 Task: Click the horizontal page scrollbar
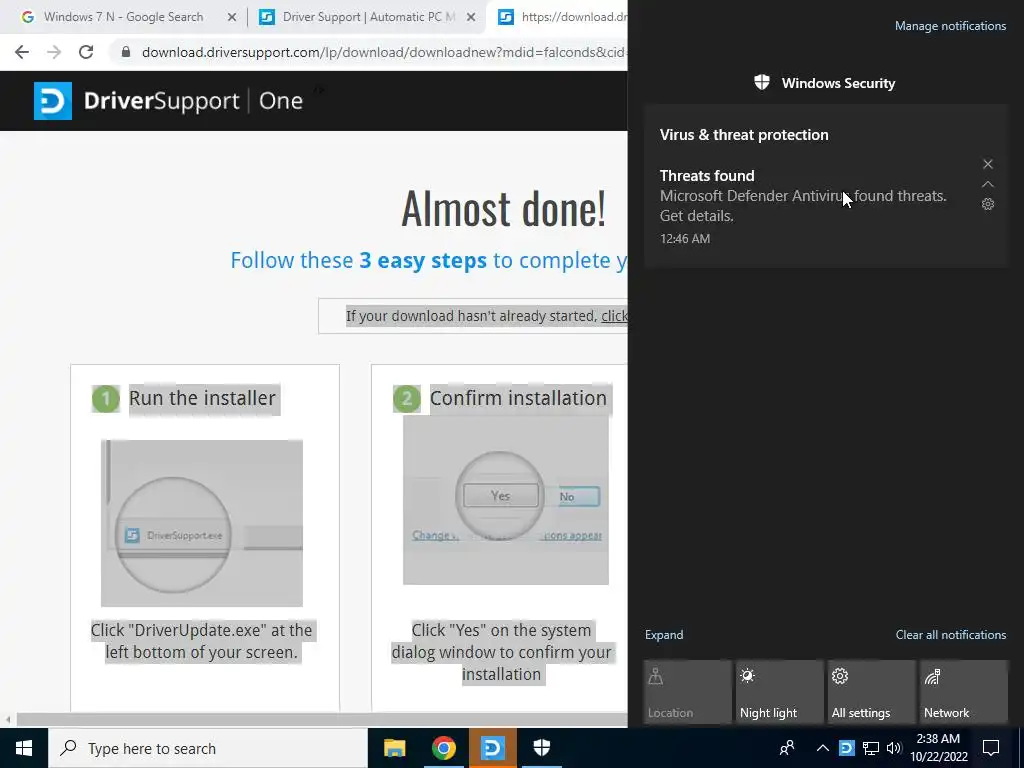pyautogui.click(x=321, y=720)
